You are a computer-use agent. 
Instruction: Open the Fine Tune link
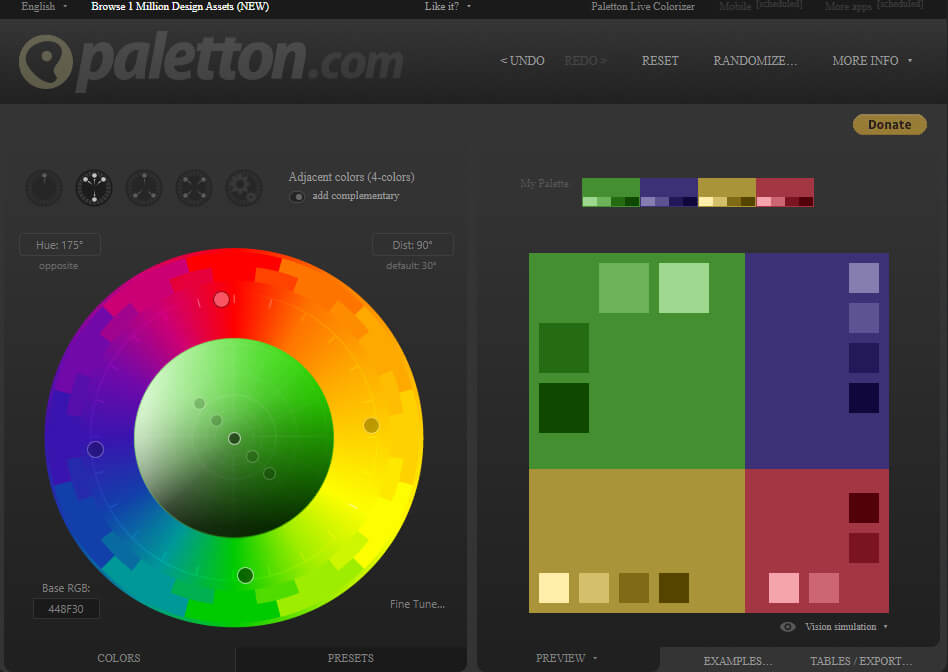point(418,604)
